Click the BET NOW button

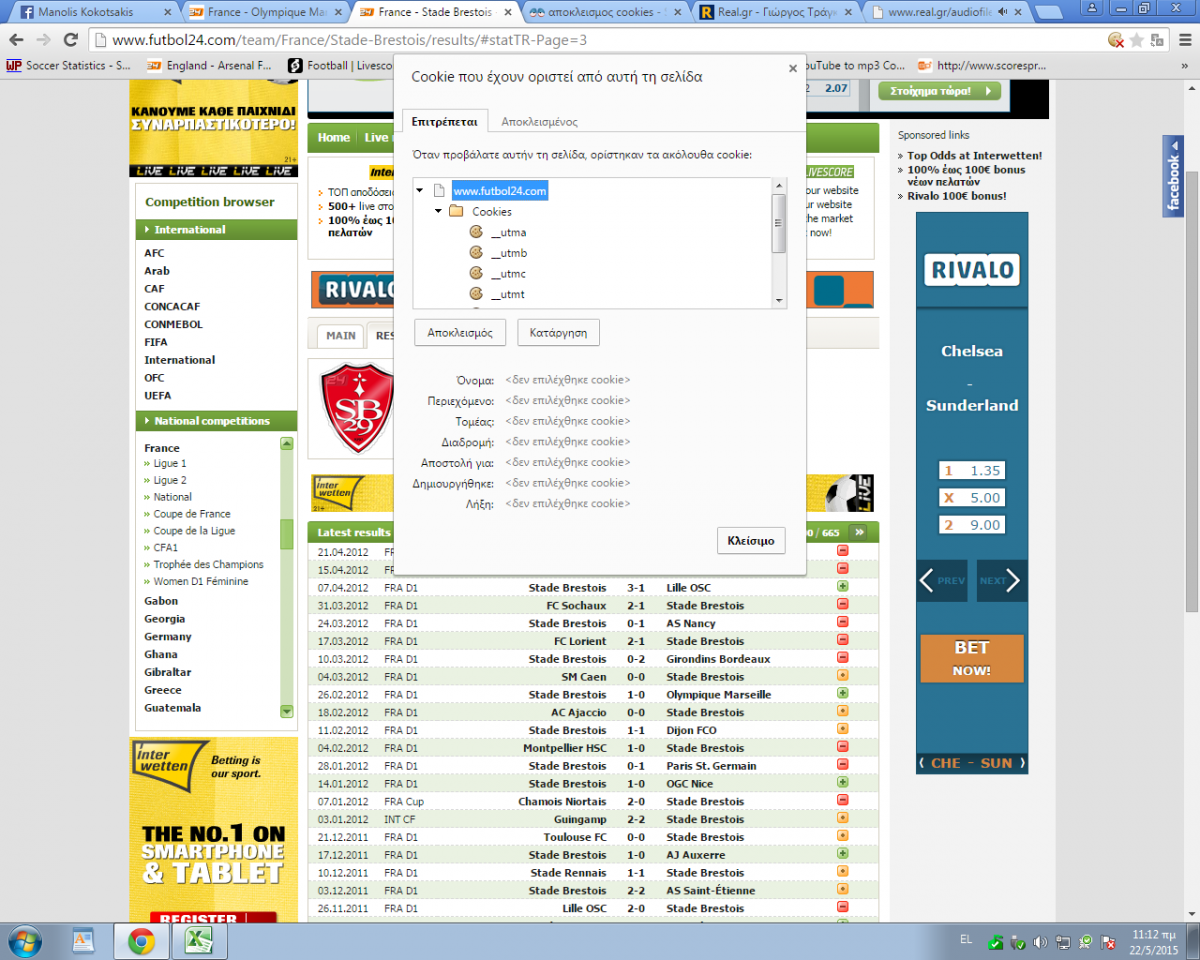coord(972,658)
